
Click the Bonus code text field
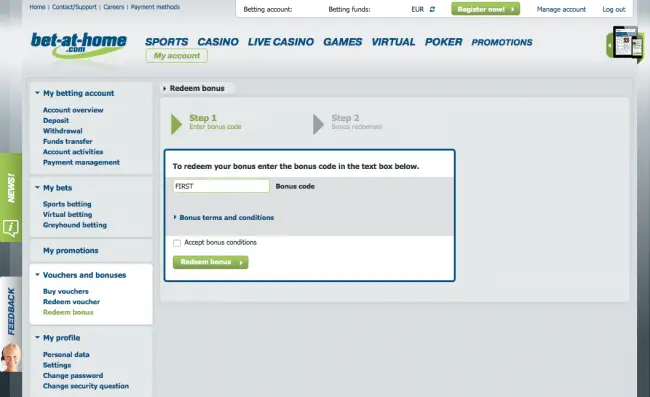pyautogui.click(x=221, y=186)
